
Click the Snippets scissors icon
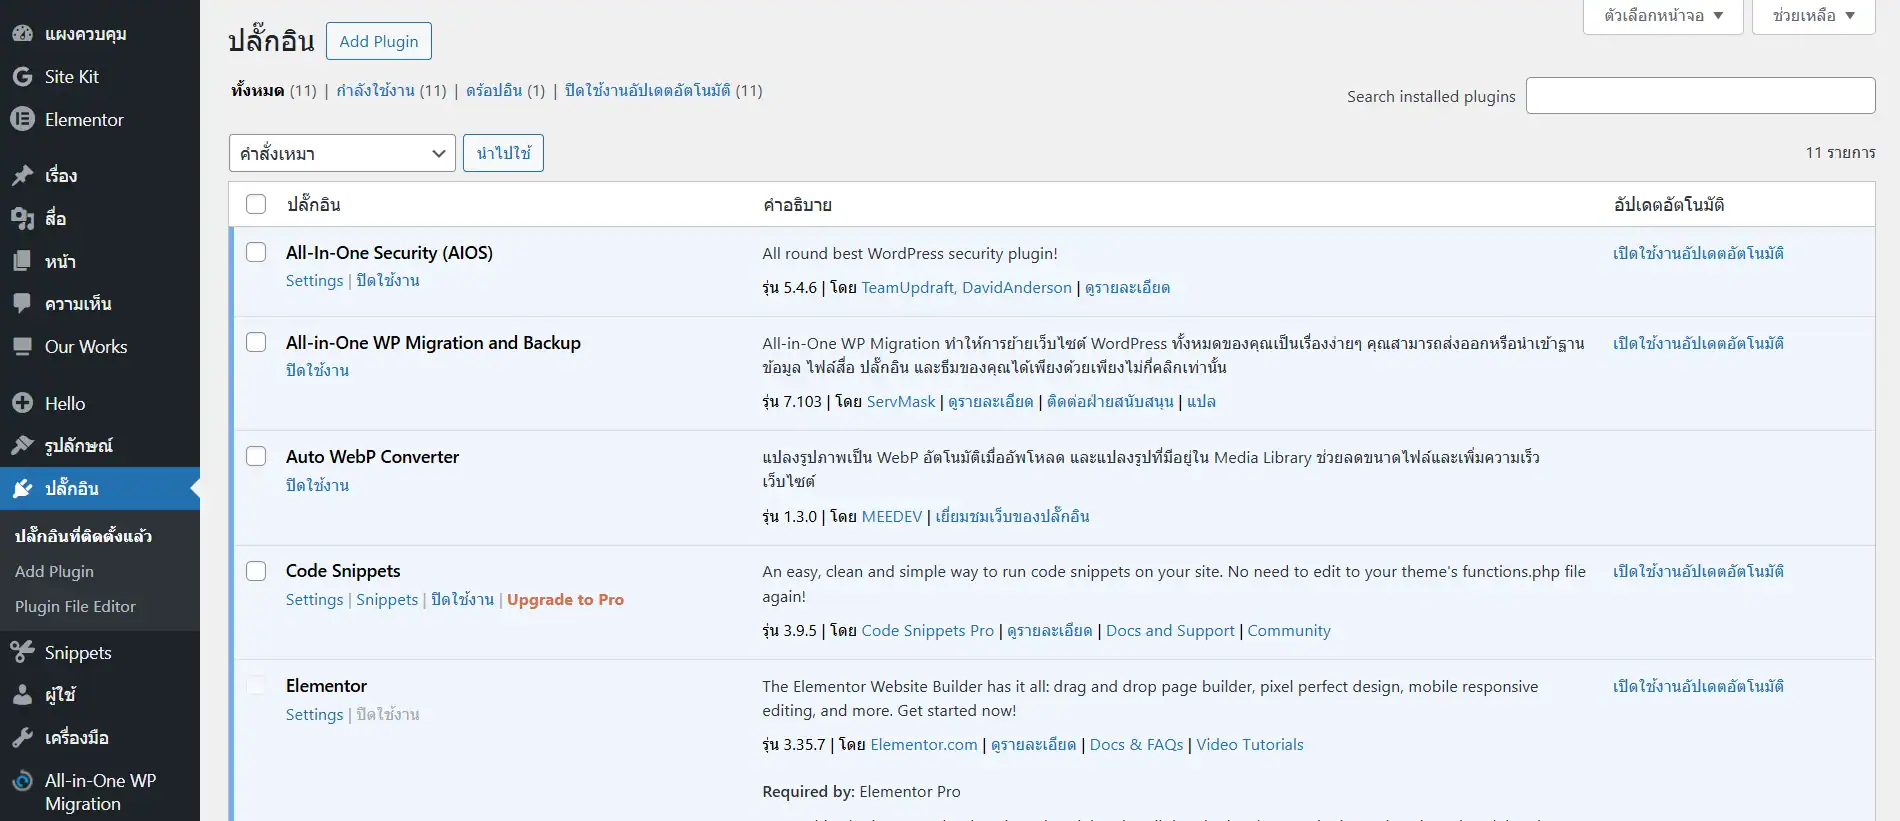pos(22,652)
